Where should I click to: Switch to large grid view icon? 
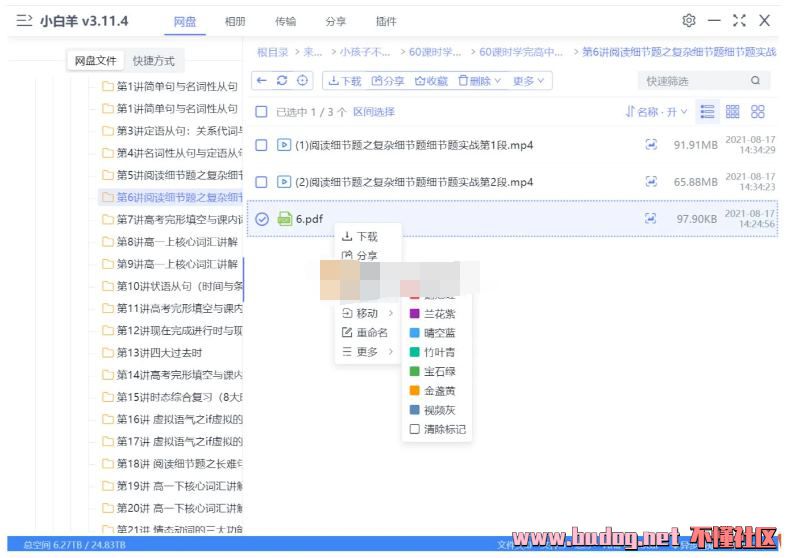758,112
